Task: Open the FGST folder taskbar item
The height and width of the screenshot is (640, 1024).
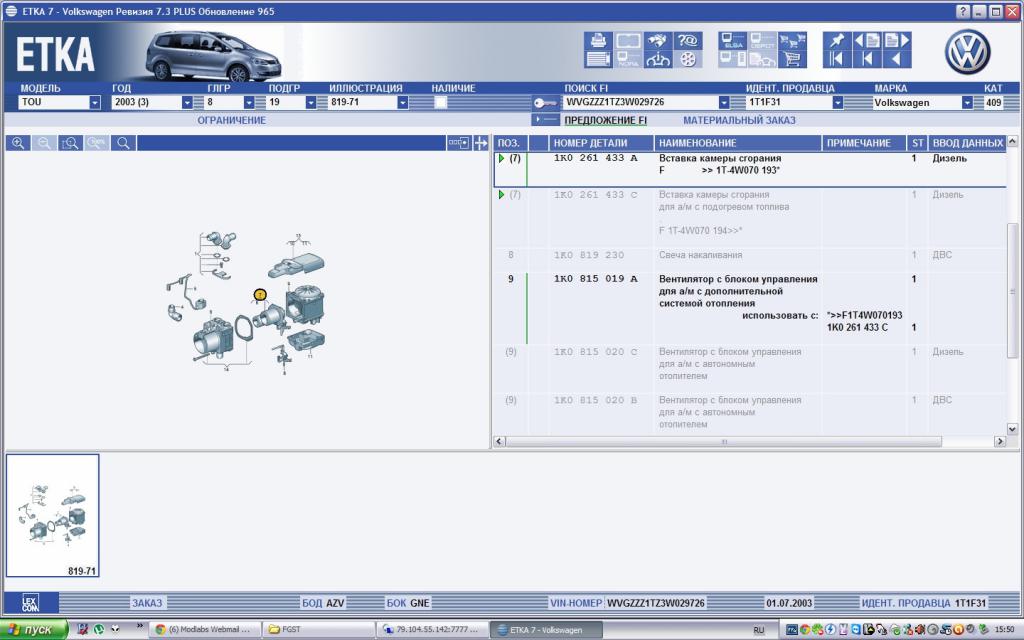Action: (320, 630)
